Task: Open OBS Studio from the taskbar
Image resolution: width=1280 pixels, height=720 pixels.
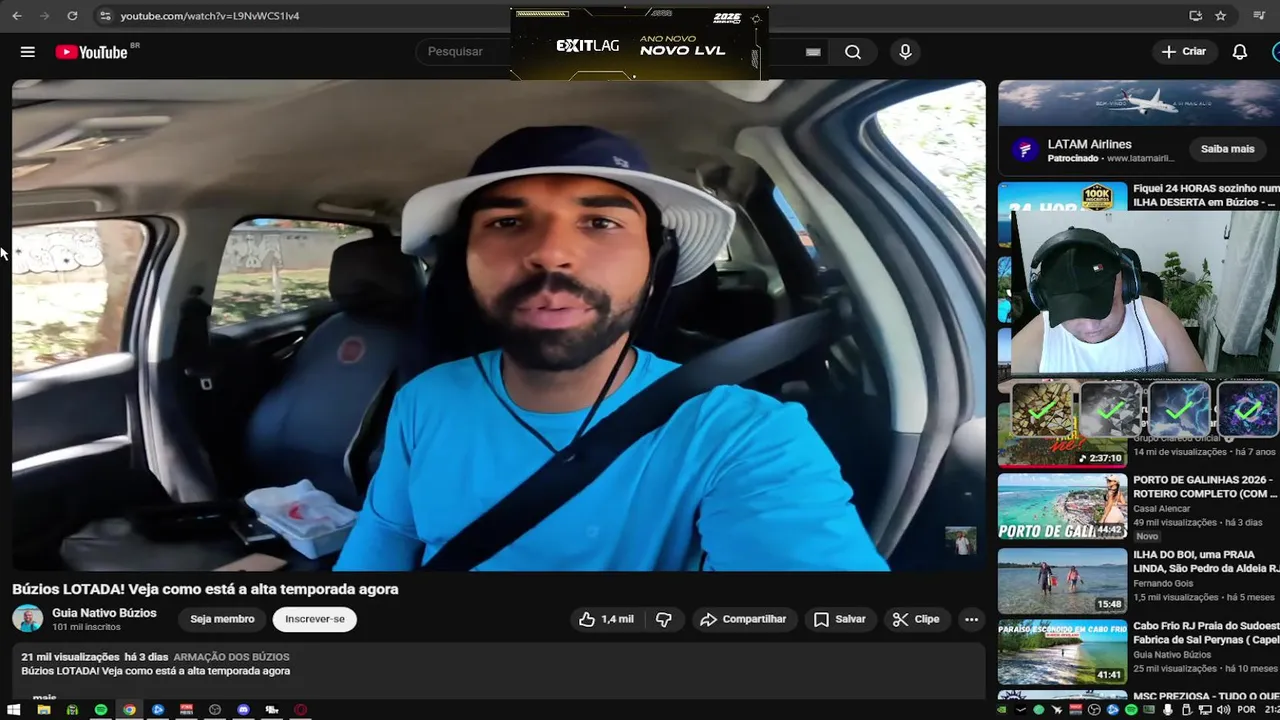Action: click(215, 710)
